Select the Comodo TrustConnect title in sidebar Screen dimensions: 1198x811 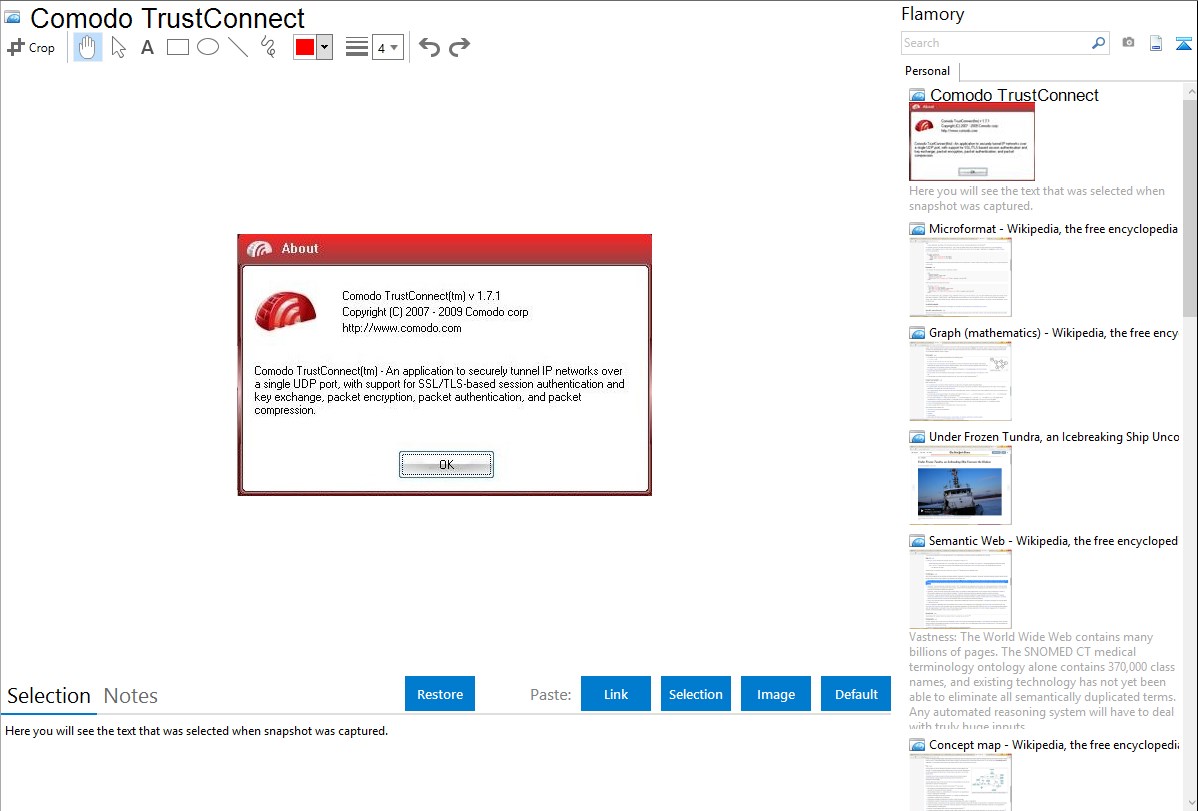pos(1014,95)
